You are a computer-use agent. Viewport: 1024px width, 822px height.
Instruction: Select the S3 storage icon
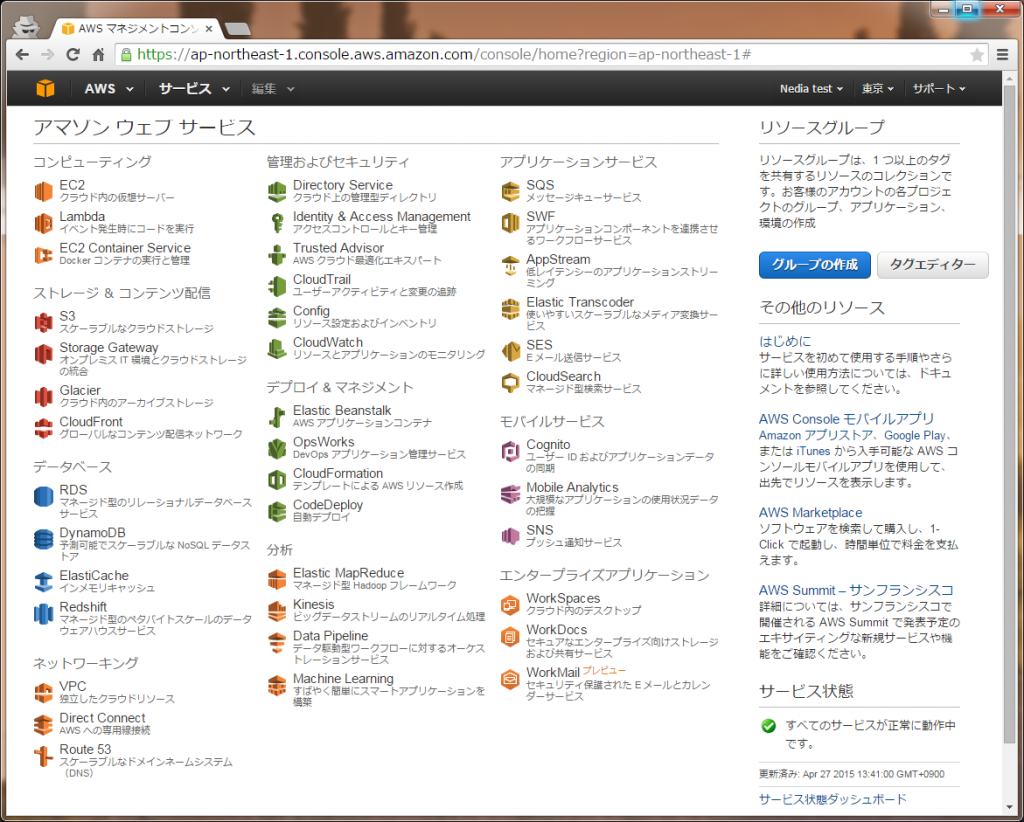pos(43,322)
